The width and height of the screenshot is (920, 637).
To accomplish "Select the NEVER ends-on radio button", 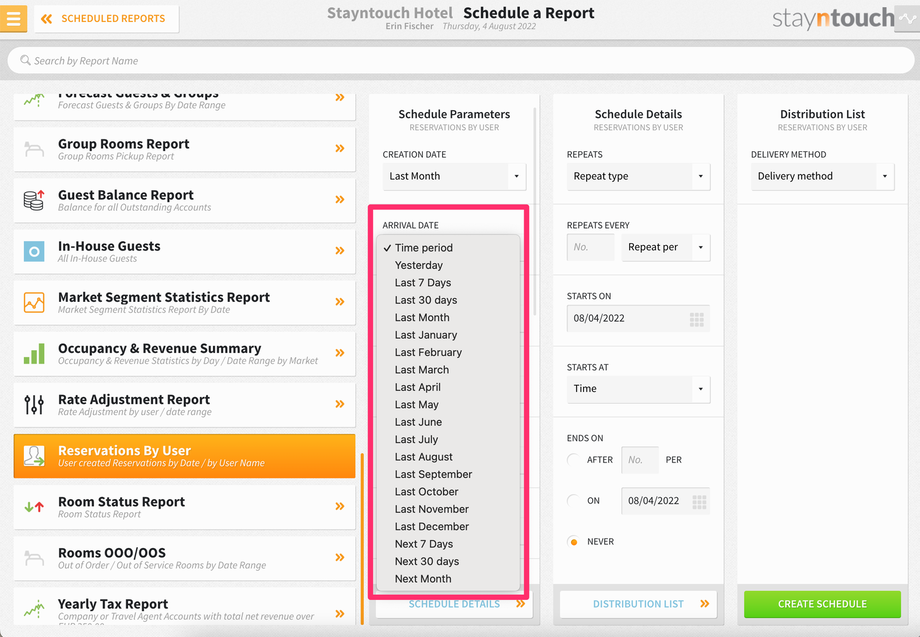I will pos(573,541).
